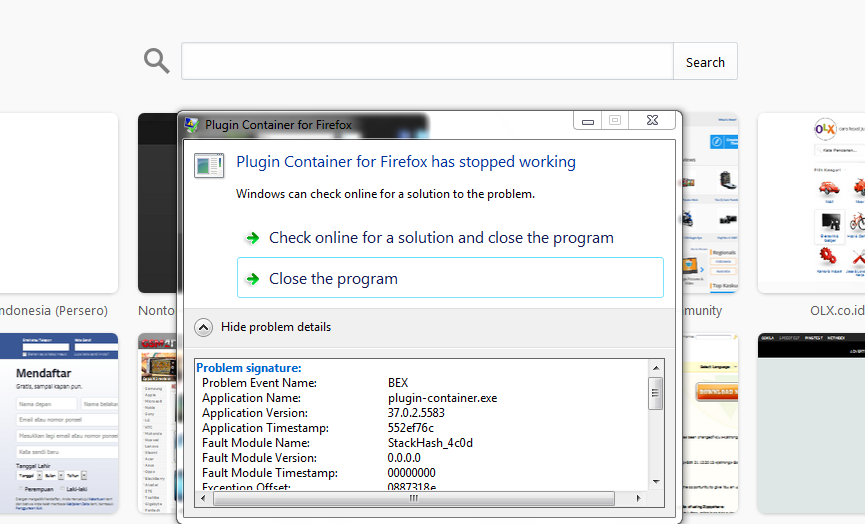Click the Hide problem details label
The image size is (865, 524).
click(x=276, y=327)
